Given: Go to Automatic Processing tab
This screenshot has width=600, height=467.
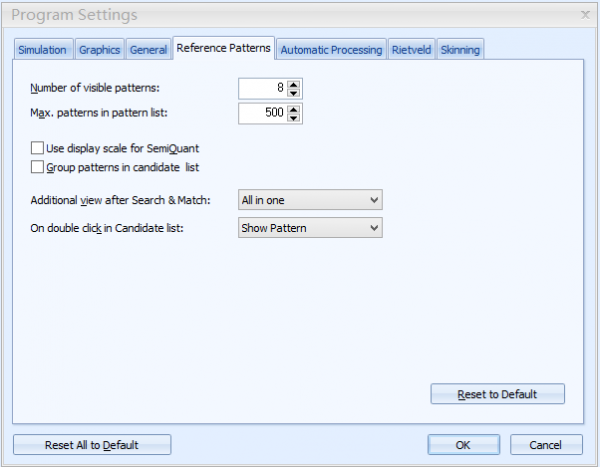Looking at the screenshot, I should (x=331, y=50).
